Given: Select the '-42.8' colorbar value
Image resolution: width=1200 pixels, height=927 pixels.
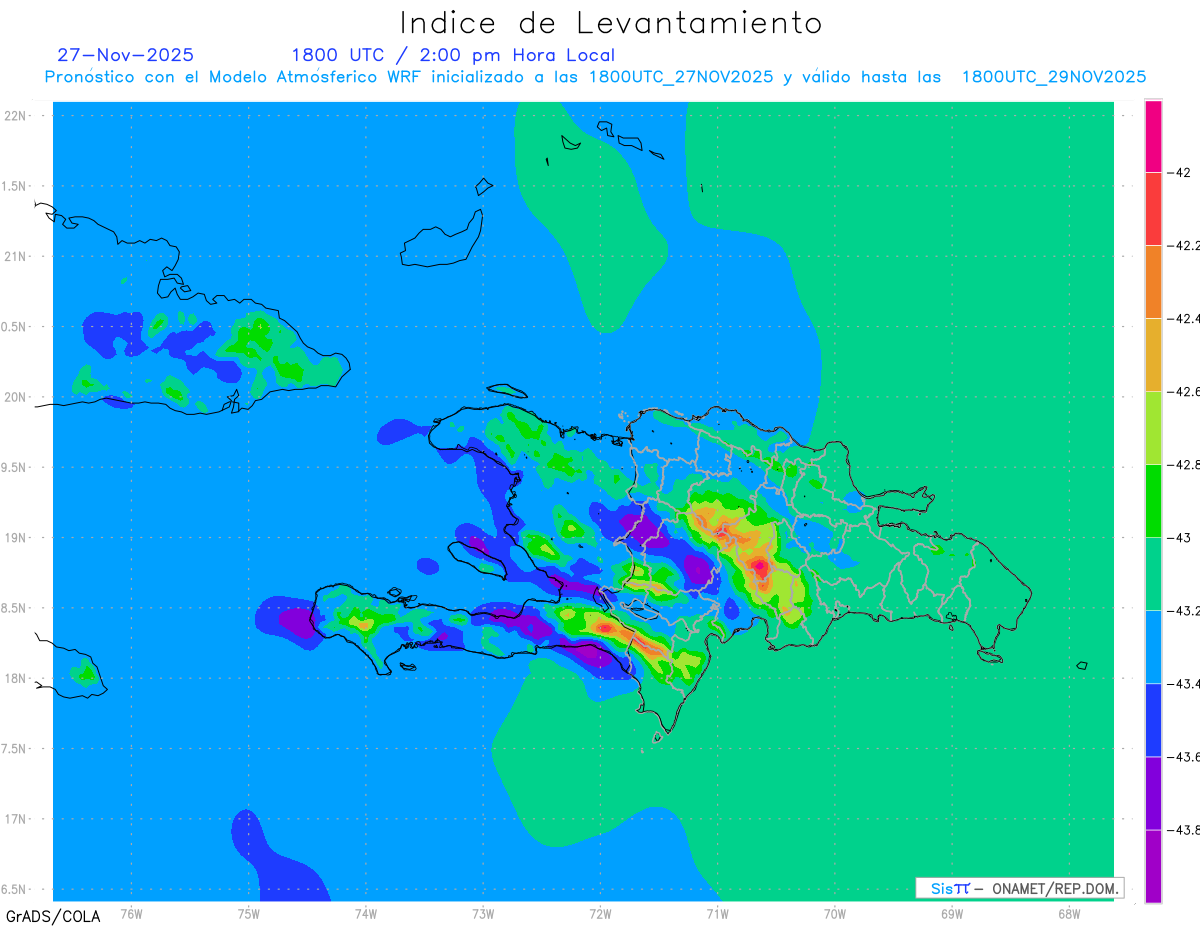Looking at the screenshot, I should point(1185,464).
